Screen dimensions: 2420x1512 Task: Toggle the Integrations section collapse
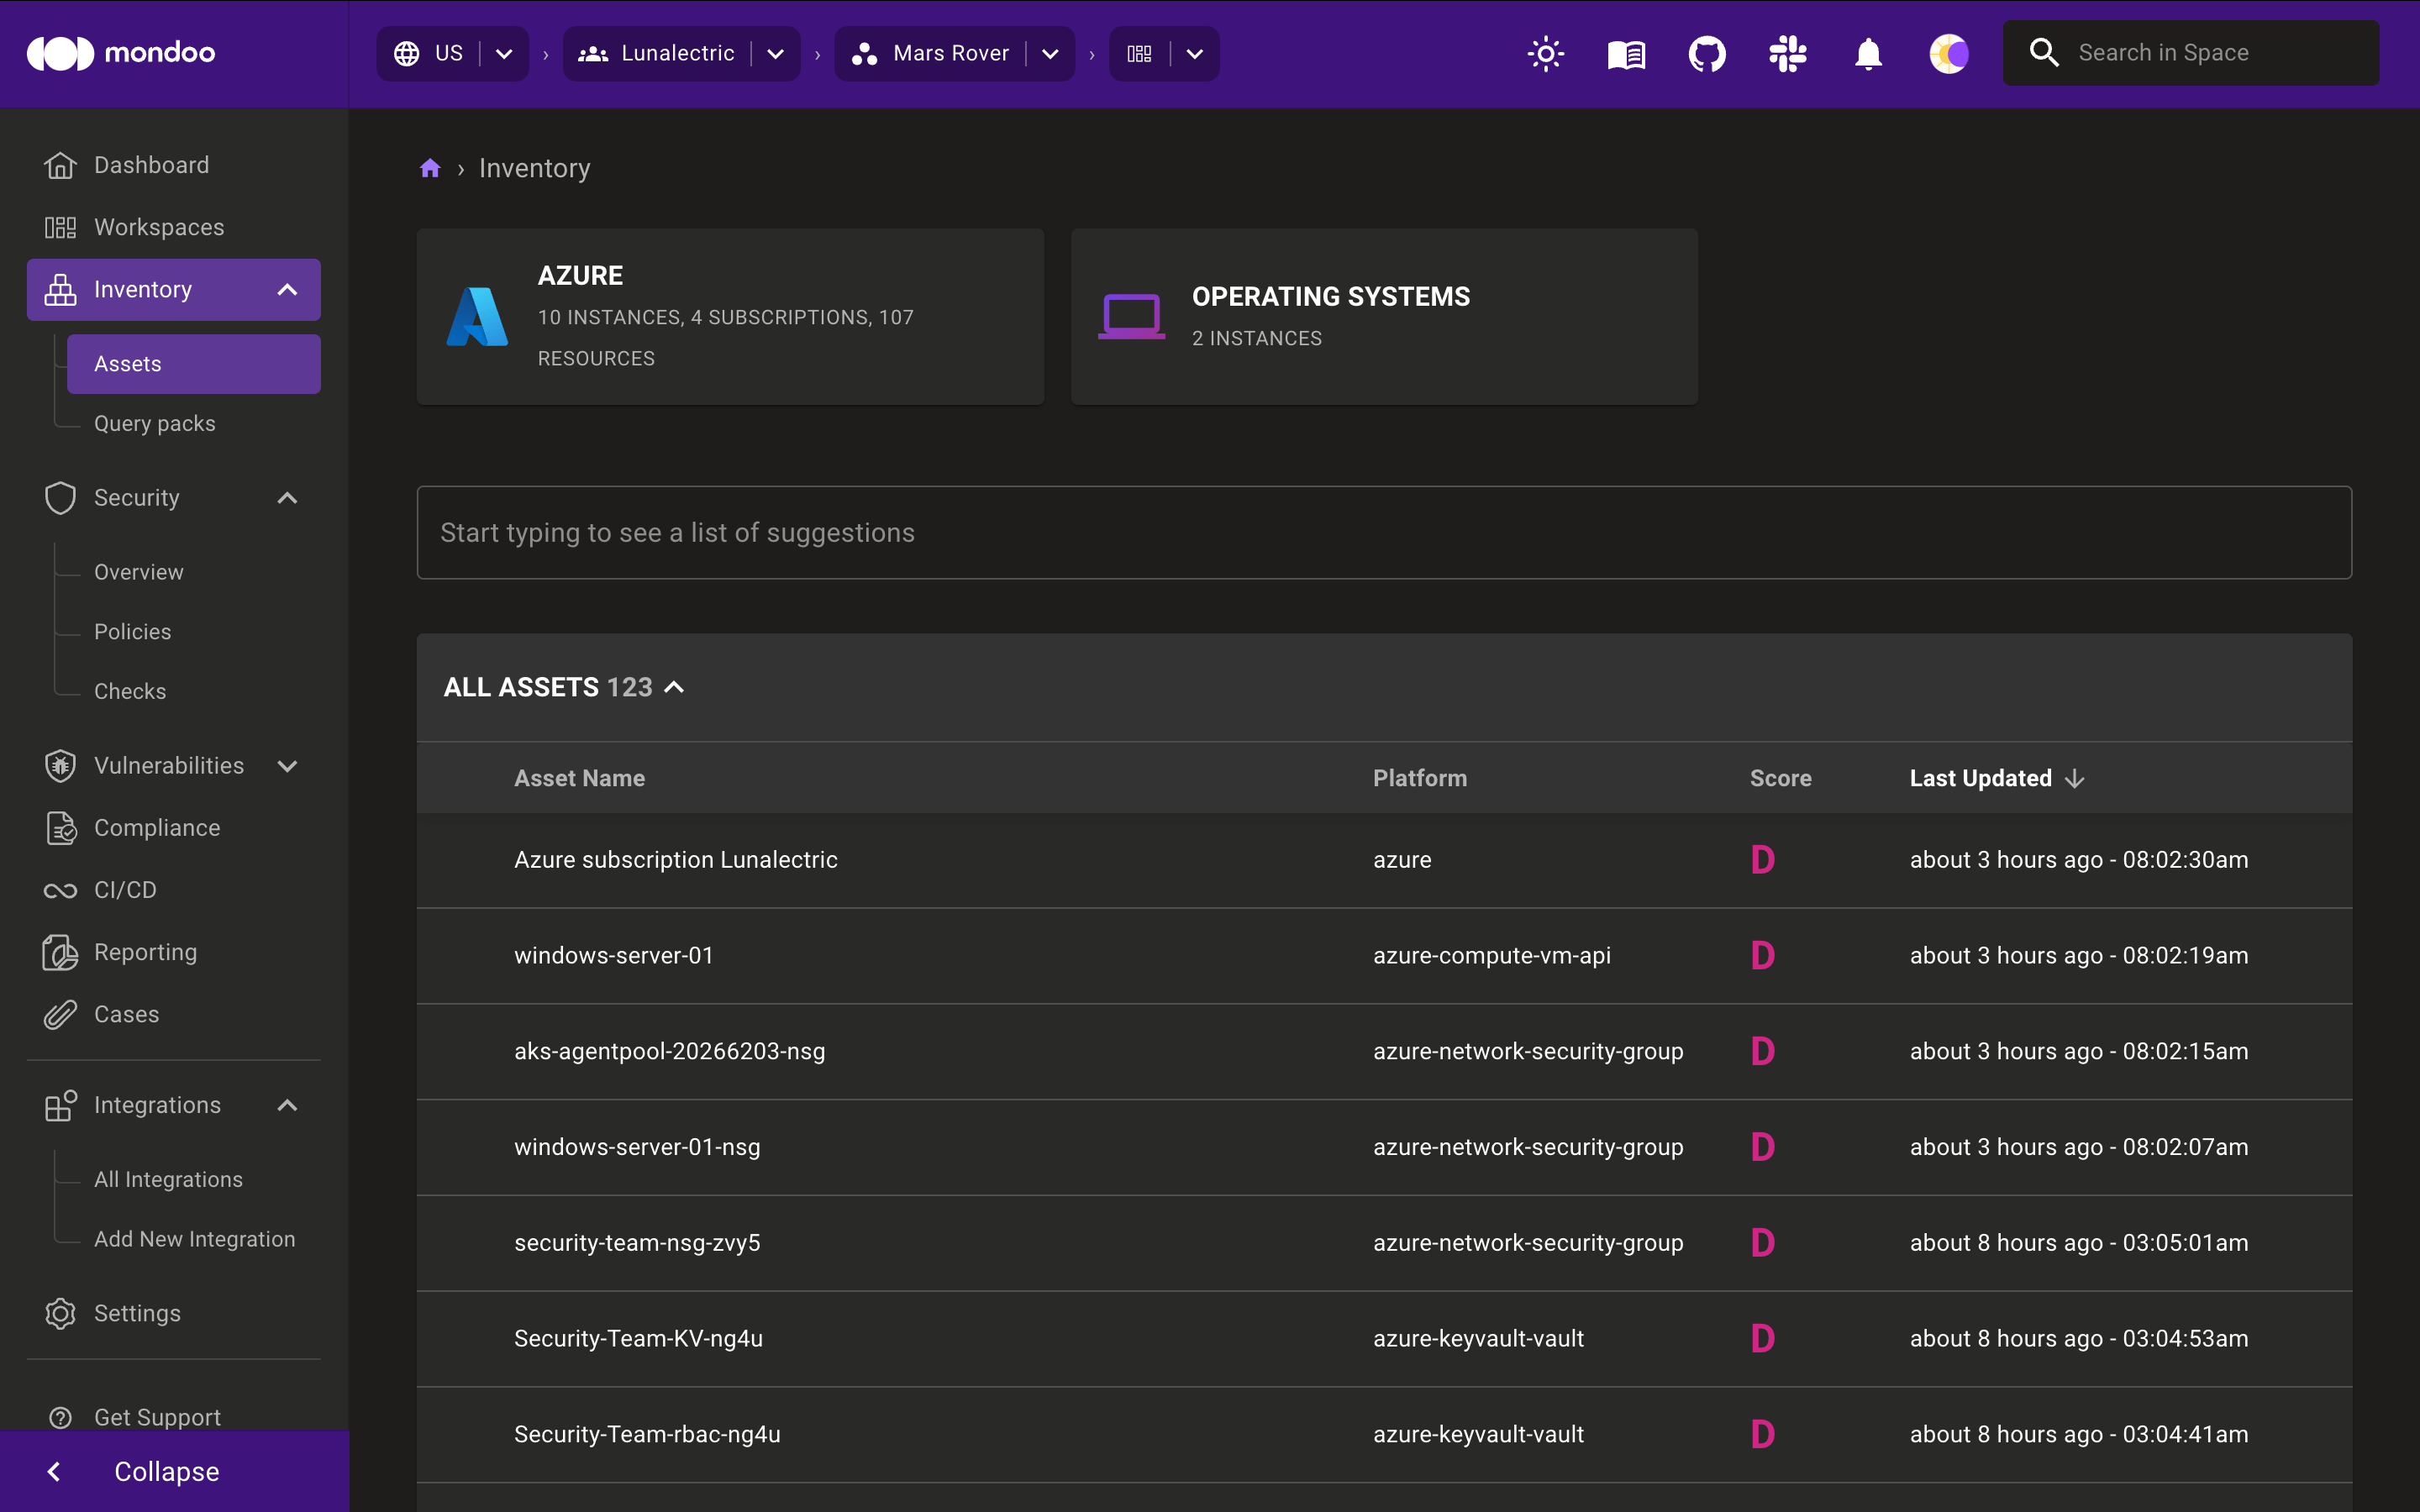click(287, 1105)
